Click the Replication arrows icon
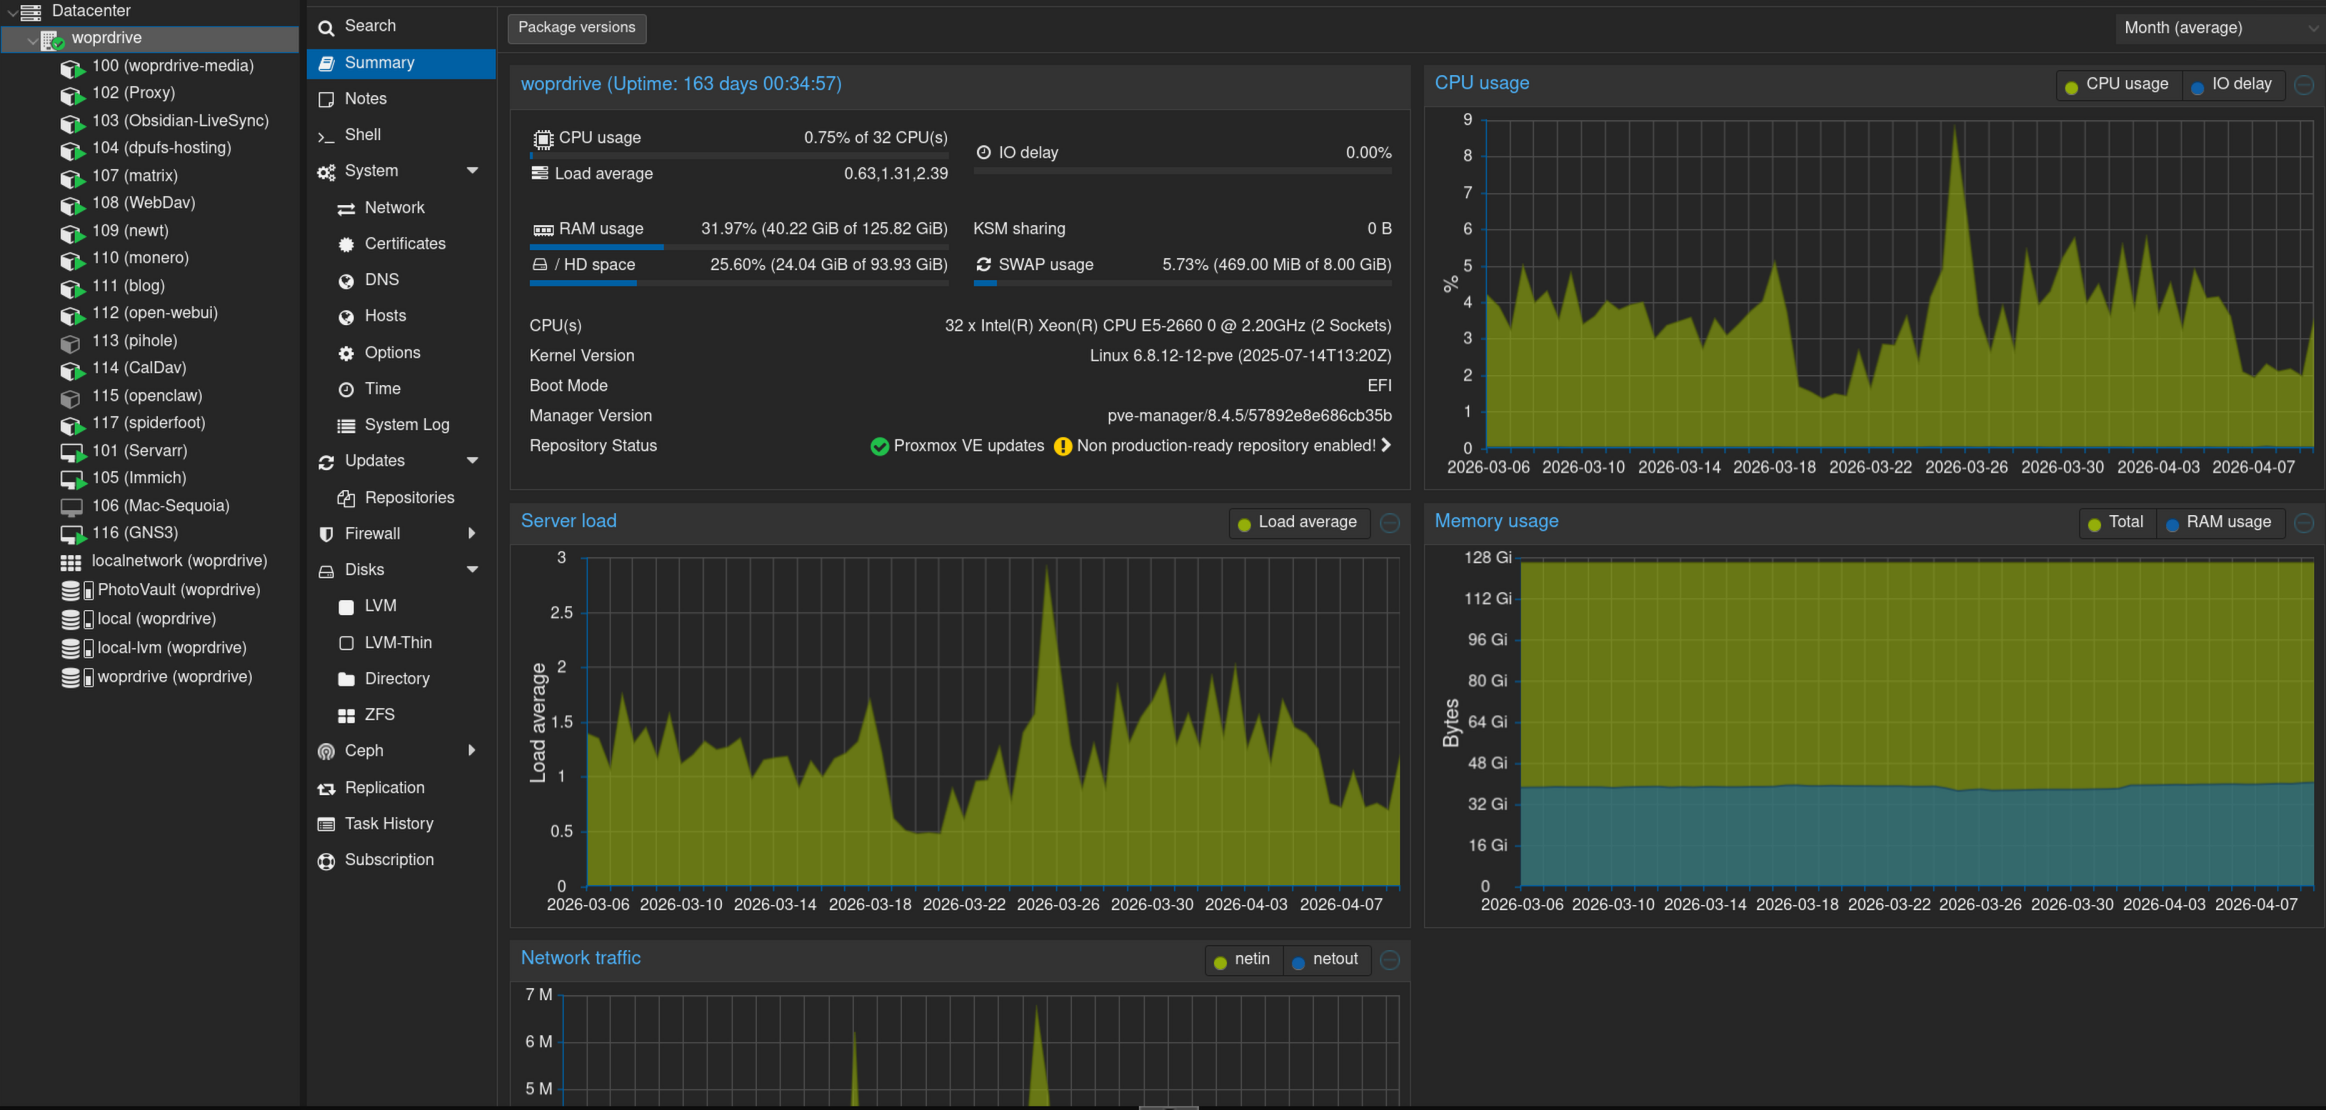The image size is (2326, 1110). pyautogui.click(x=326, y=789)
